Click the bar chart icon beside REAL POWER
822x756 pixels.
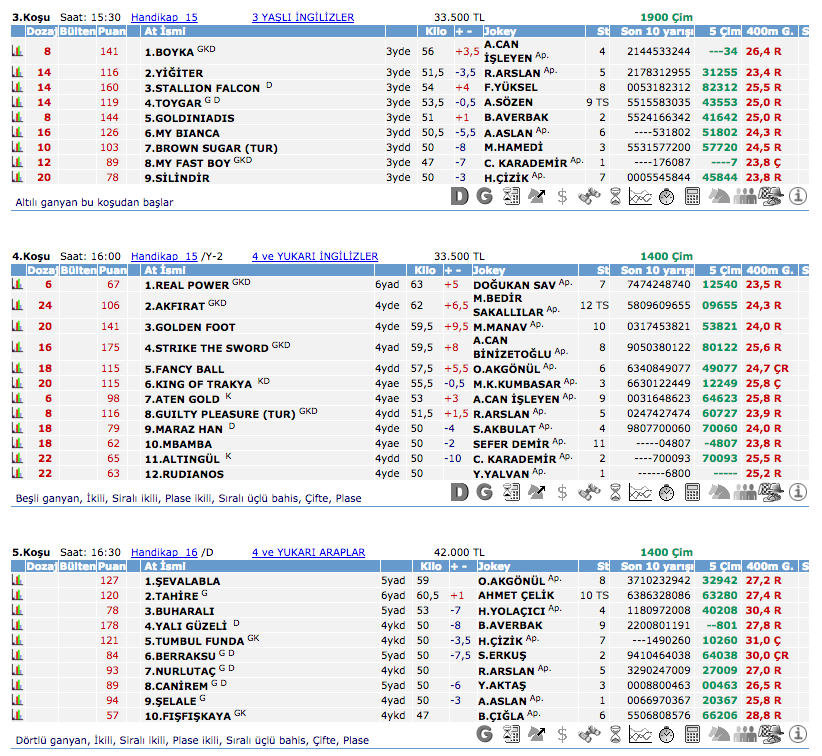(x=16, y=285)
